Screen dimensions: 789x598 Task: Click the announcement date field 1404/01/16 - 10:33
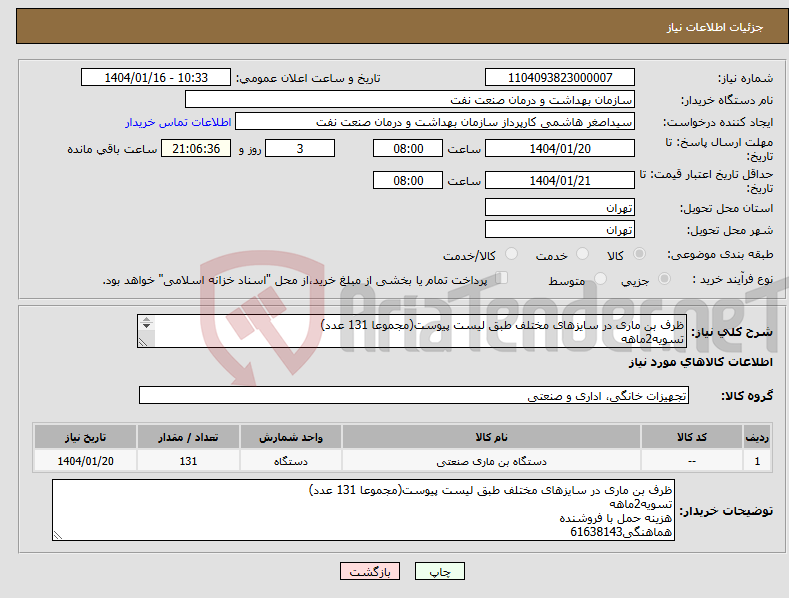coord(155,78)
